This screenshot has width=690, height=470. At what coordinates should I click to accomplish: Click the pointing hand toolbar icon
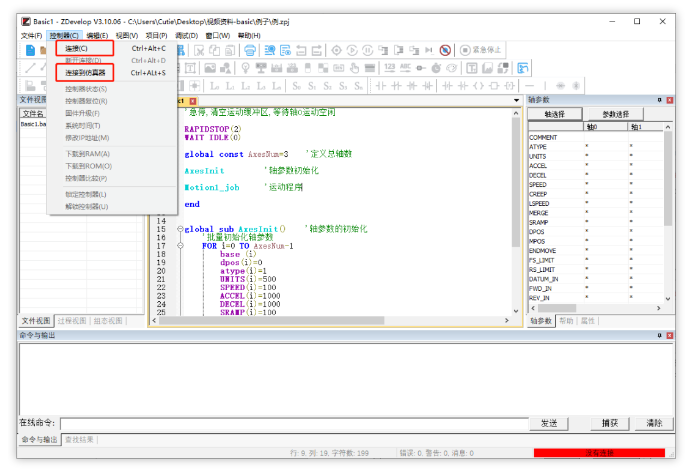point(354,68)
